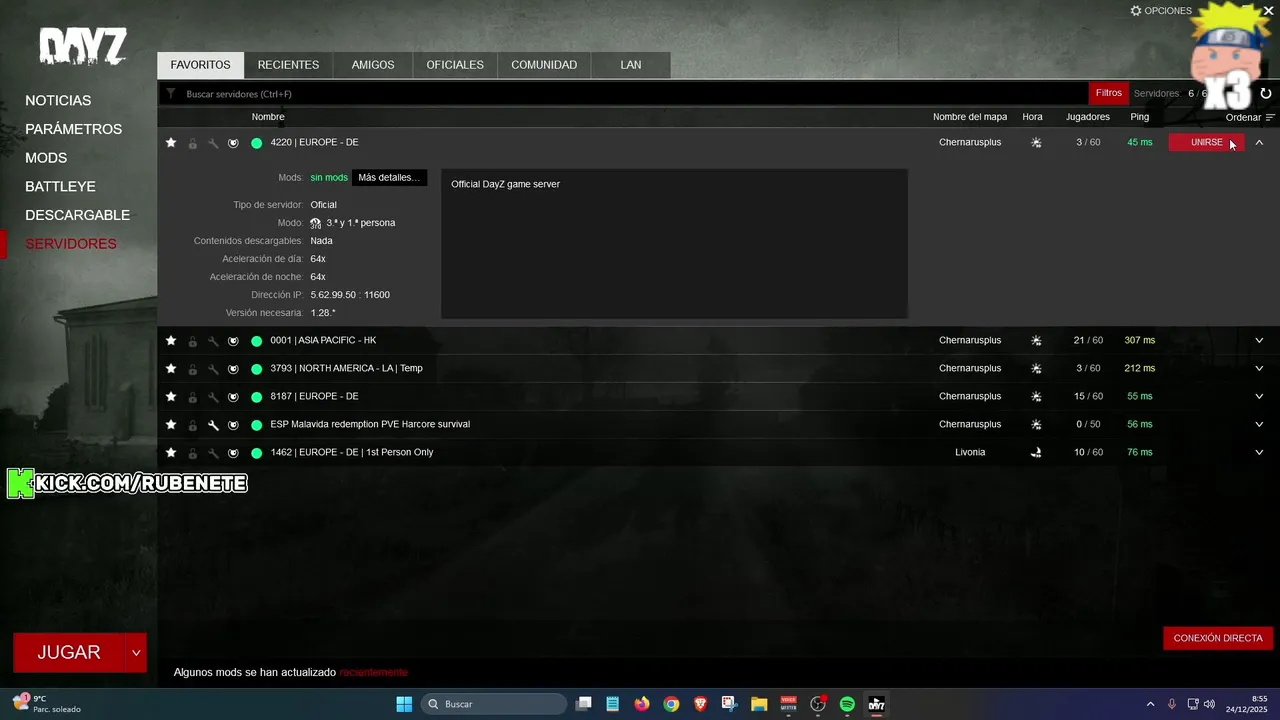Switch to the AMIGOS tab
The width and height of the screenshot is (1280, 720).
373,65
